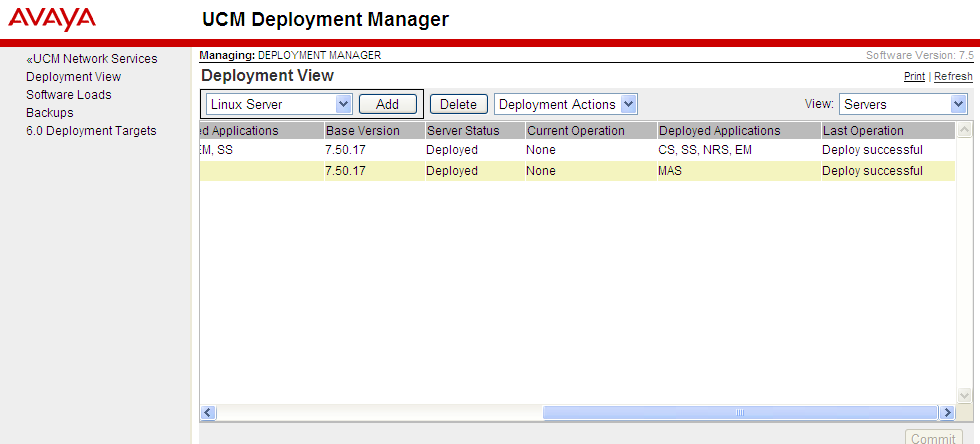This screenshot has height=444, width=980.
Task: Click the Delete button
Action: 459,104
